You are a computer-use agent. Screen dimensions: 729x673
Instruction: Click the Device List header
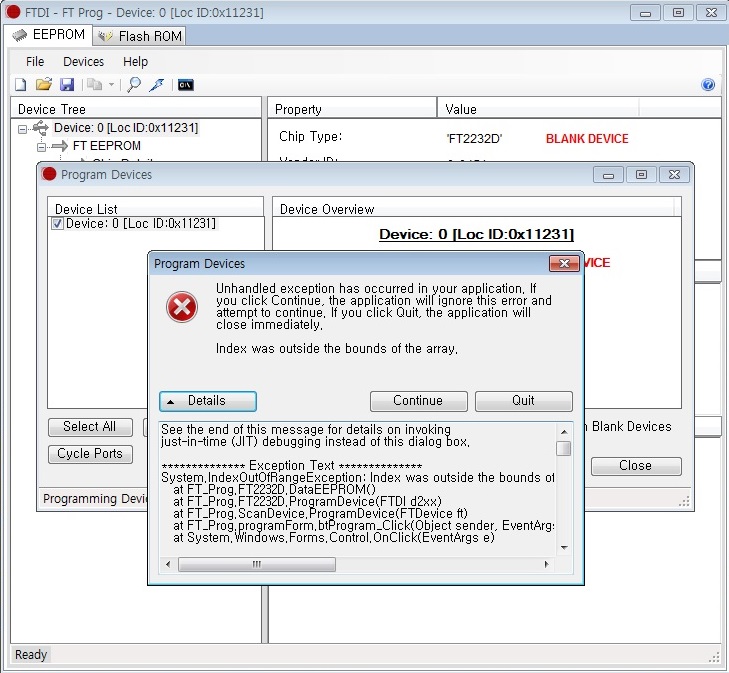(155, 209)
